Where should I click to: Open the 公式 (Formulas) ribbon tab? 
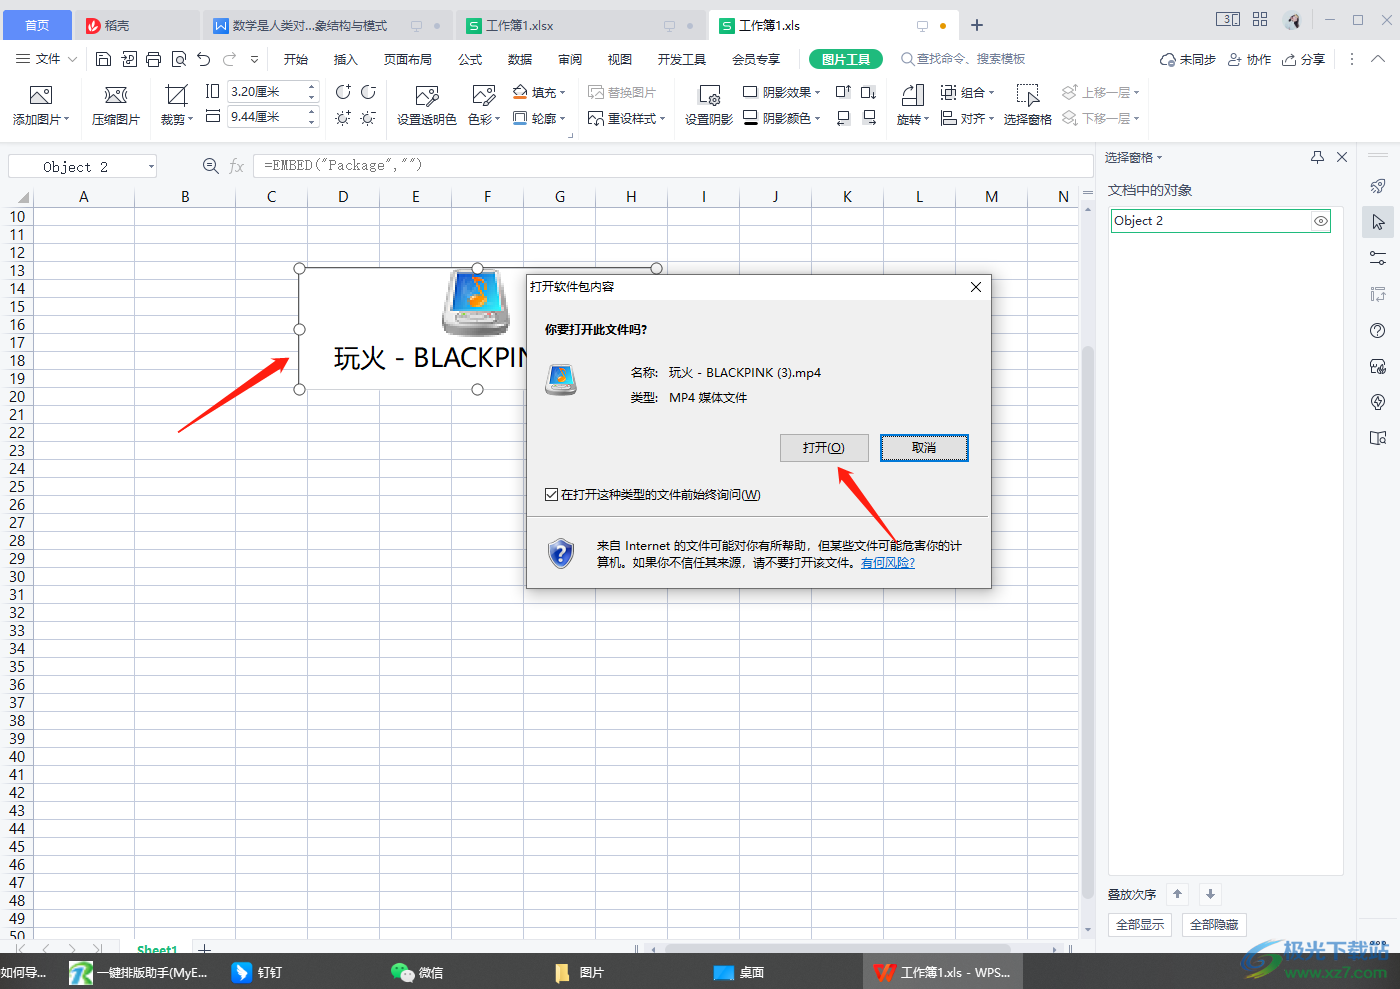[x=470, y=59]
